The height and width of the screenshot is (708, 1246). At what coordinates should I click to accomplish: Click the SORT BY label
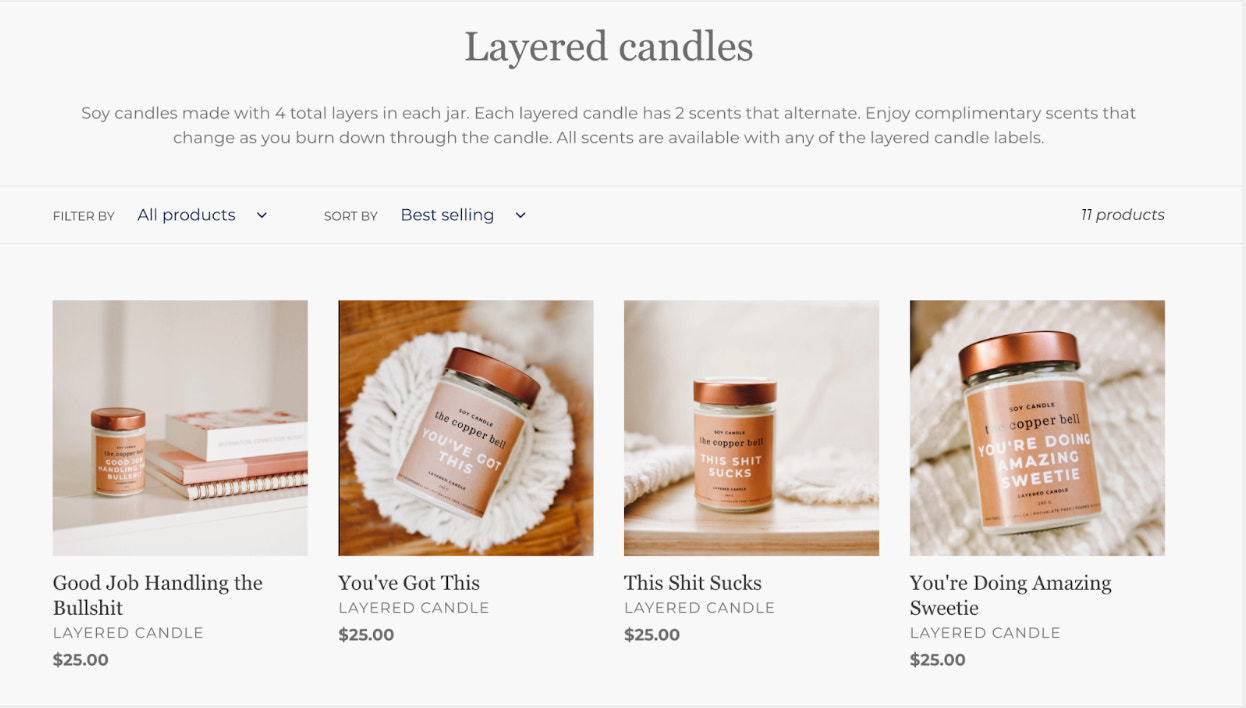[351, 216]
